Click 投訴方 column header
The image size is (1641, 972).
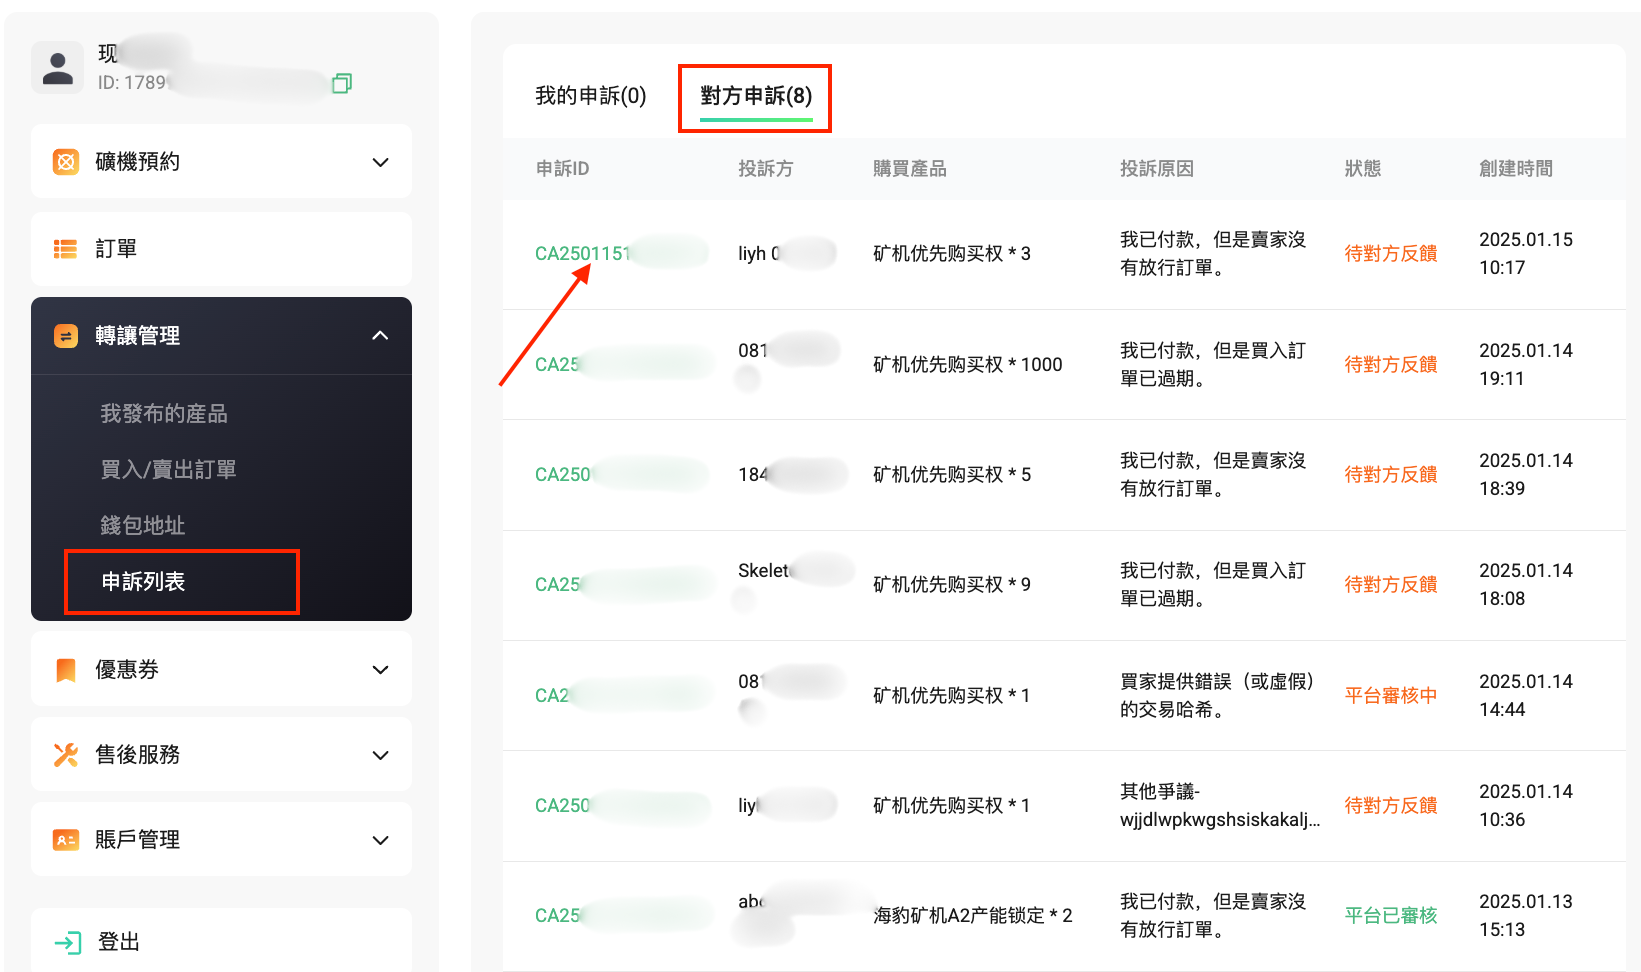pos(766,169)
